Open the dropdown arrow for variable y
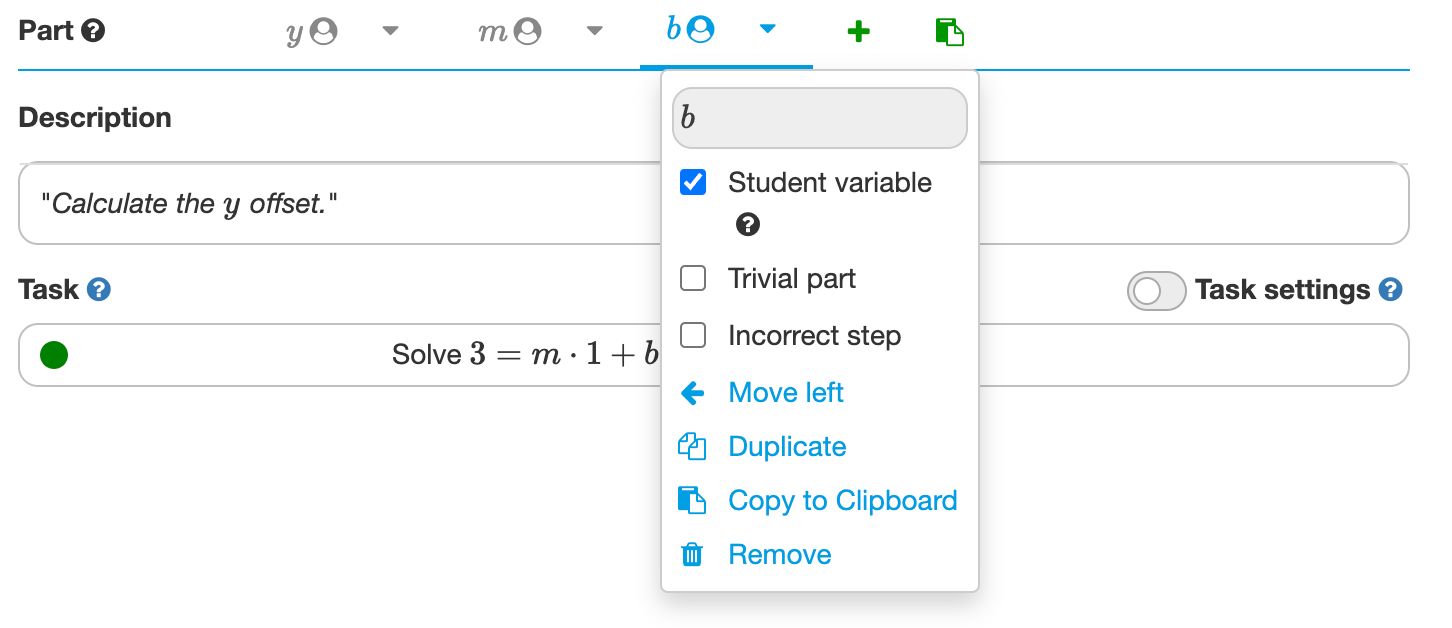The image size is (1452, 628). (390, 30)
